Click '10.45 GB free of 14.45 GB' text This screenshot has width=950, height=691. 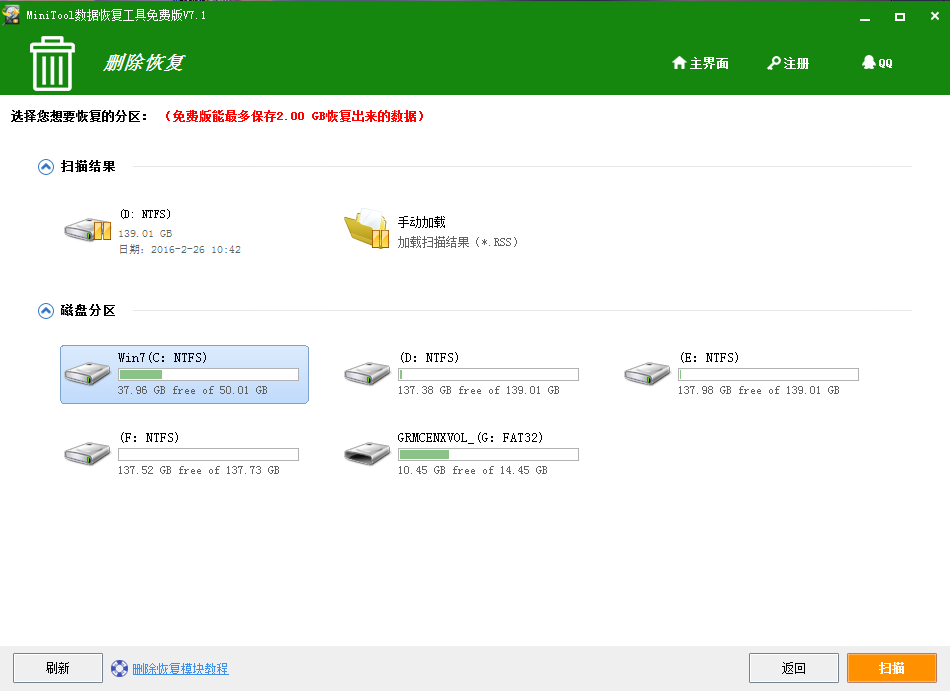click(473, 471)
